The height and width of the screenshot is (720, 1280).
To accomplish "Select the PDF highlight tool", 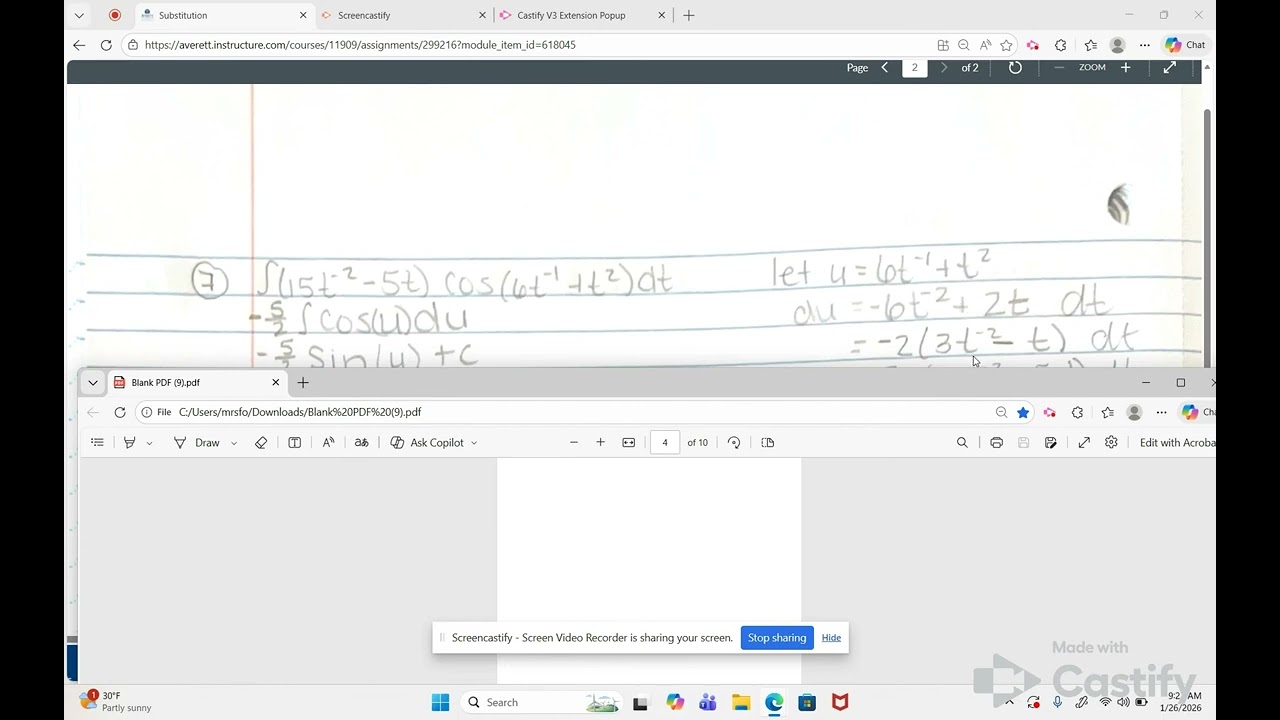I will pos(129,442).
